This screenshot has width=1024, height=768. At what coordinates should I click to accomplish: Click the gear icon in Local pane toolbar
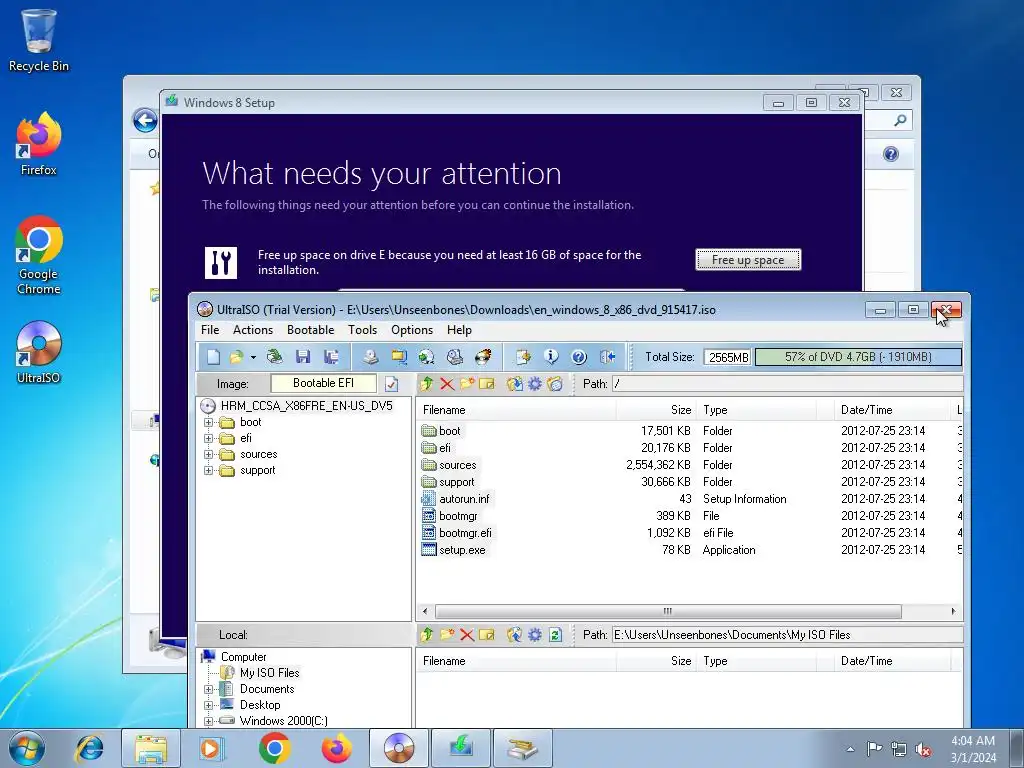click(535, 635)
